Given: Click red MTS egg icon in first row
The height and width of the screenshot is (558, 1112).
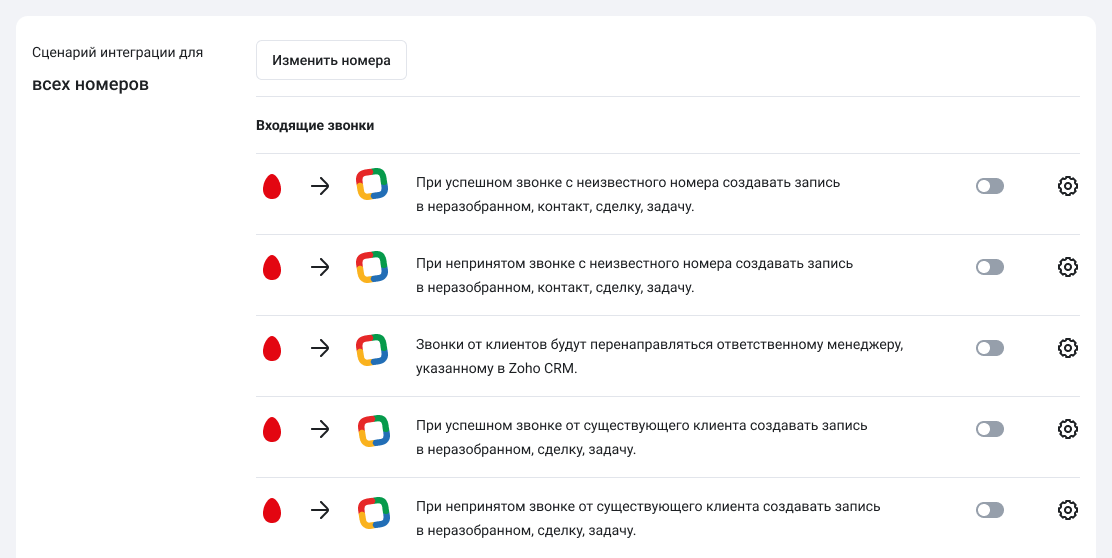Looking at the screenshot, I should tap(271, 187).
